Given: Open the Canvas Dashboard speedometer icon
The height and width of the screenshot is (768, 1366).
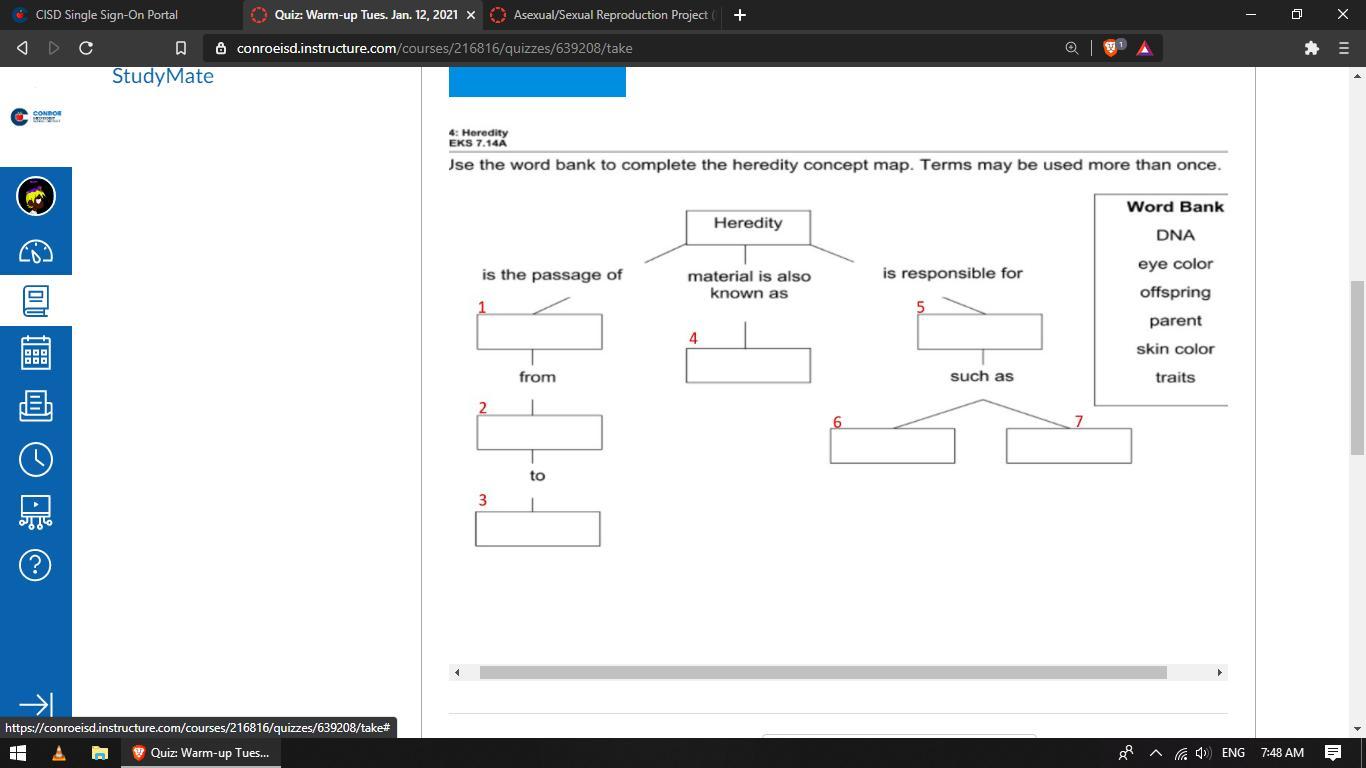Looking at the screenshot, I should tap(36, 251).
